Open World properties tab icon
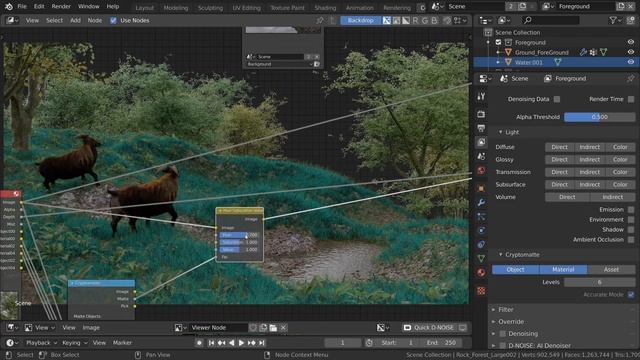 (481, 170)
